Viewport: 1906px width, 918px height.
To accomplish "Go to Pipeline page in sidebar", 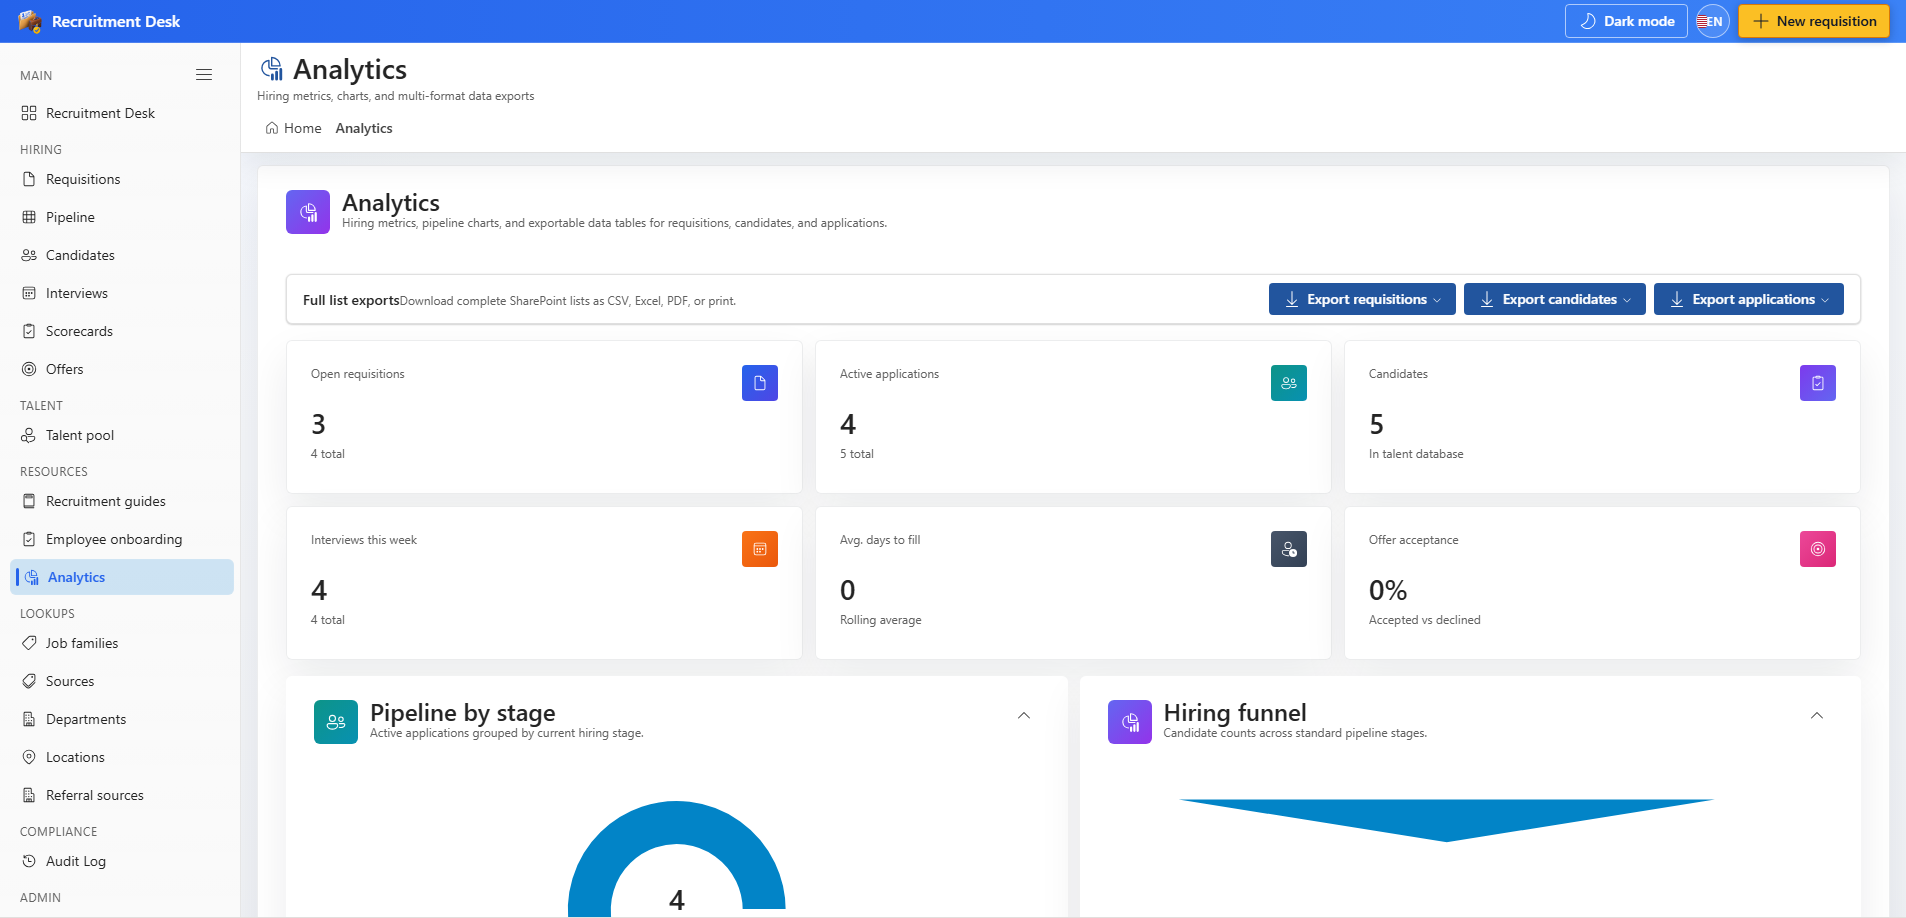I will click(x=122, y=217).
